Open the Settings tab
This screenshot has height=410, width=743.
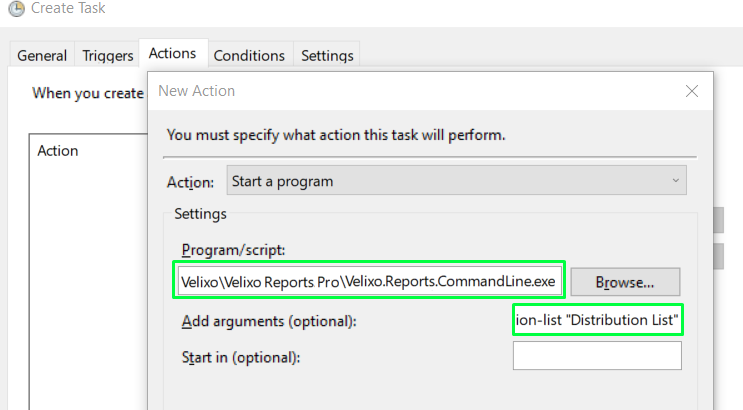(327, 55)
